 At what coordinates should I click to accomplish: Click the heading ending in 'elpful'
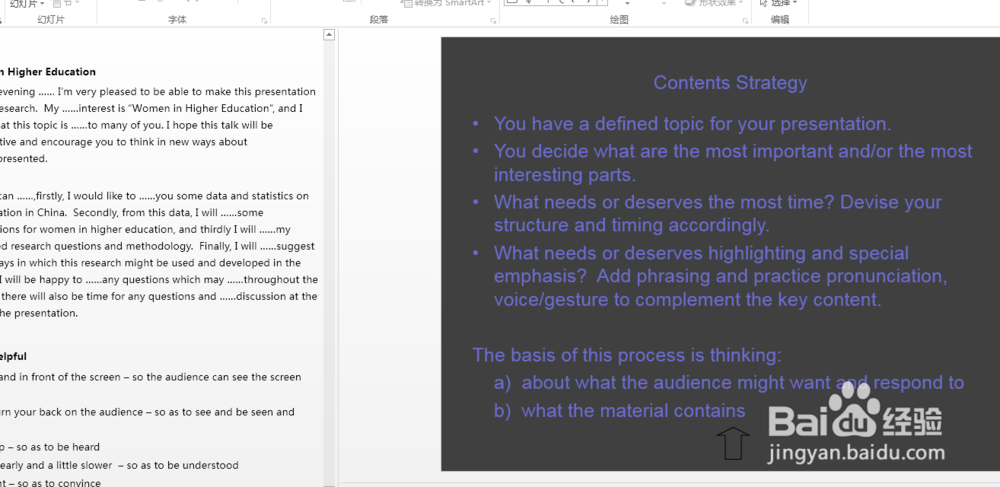[13, 356]
